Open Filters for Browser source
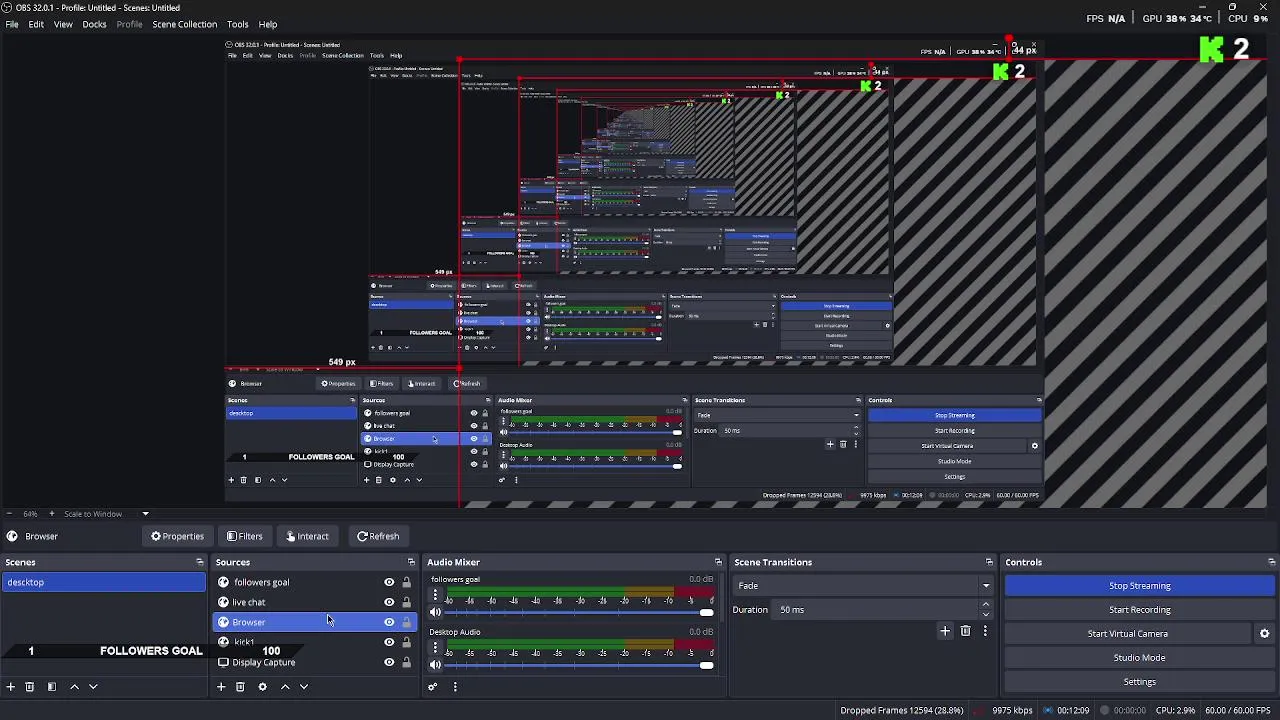Viewport: 1280px width, 720px height. click(x=245, y=536)
